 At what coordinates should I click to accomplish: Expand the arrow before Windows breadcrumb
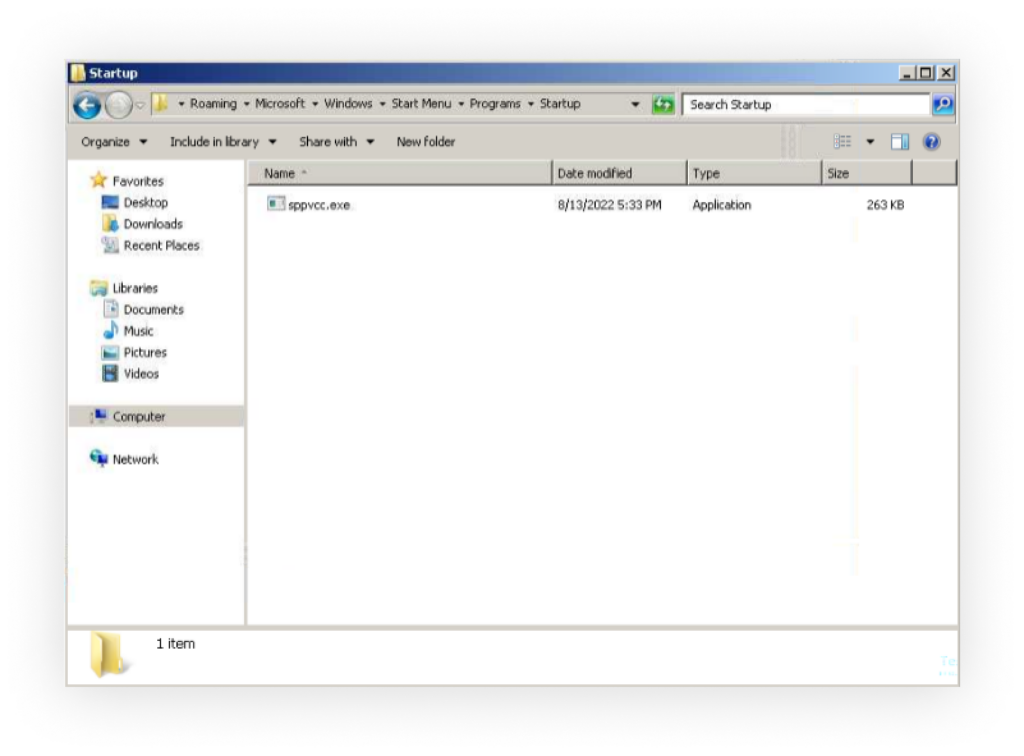tap(315, 104)
